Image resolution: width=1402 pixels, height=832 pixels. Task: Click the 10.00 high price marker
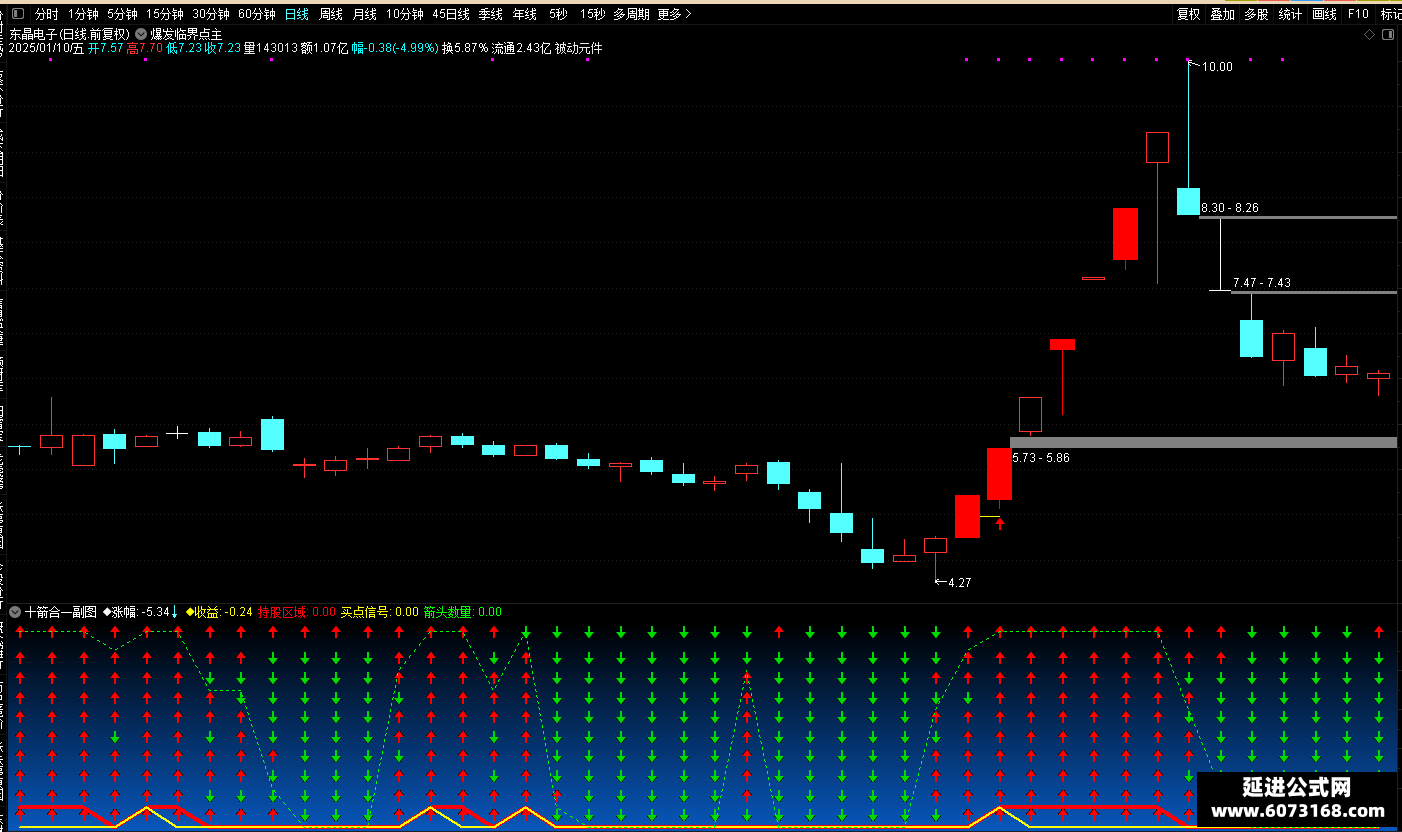1217,67
